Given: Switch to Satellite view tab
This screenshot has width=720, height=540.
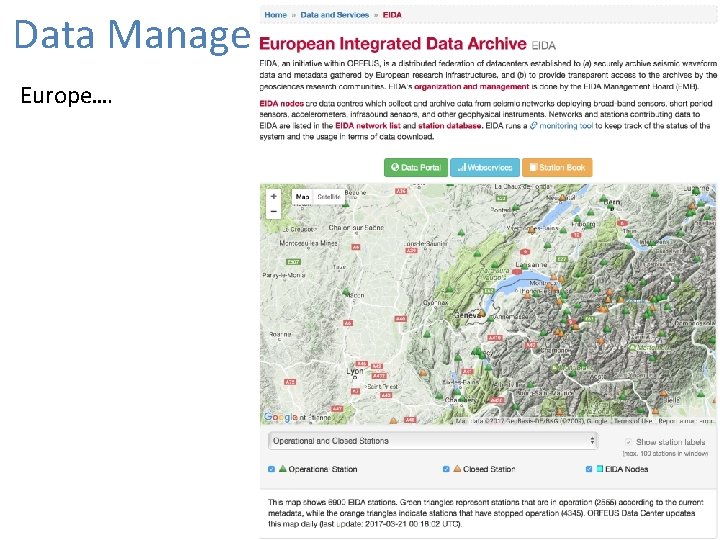Looking at the screenshot, I should tap(328, 197).
